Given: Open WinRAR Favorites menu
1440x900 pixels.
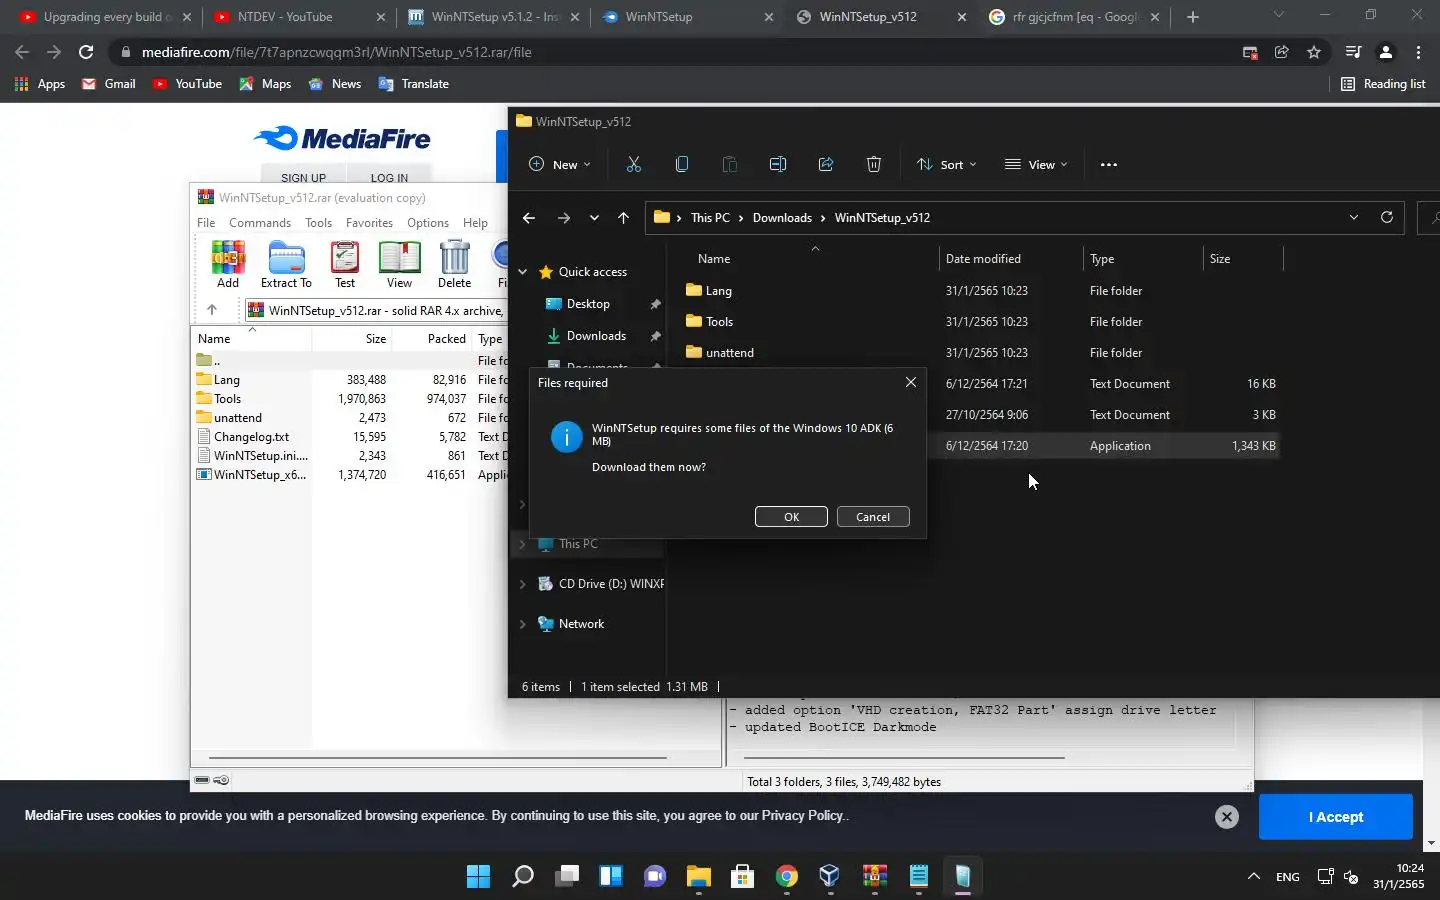Looking at the screenshot, I should pyautogui.click(x=369, y=223).
